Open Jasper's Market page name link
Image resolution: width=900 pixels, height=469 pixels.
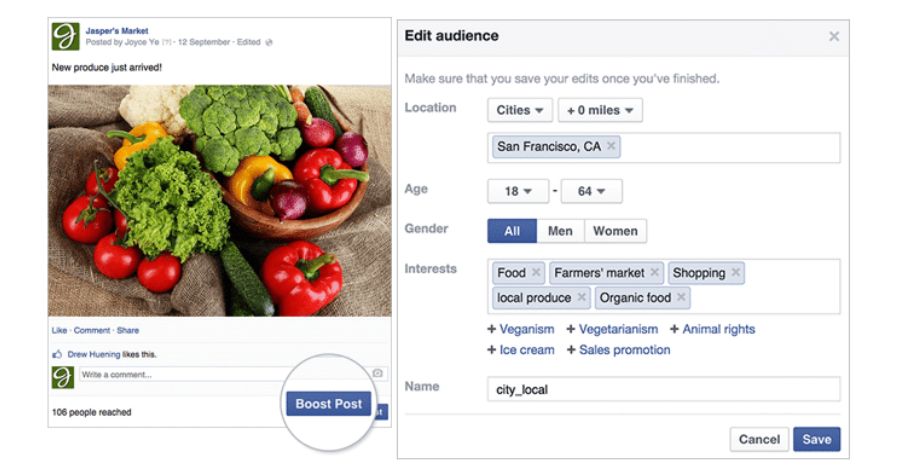[117, 30]
